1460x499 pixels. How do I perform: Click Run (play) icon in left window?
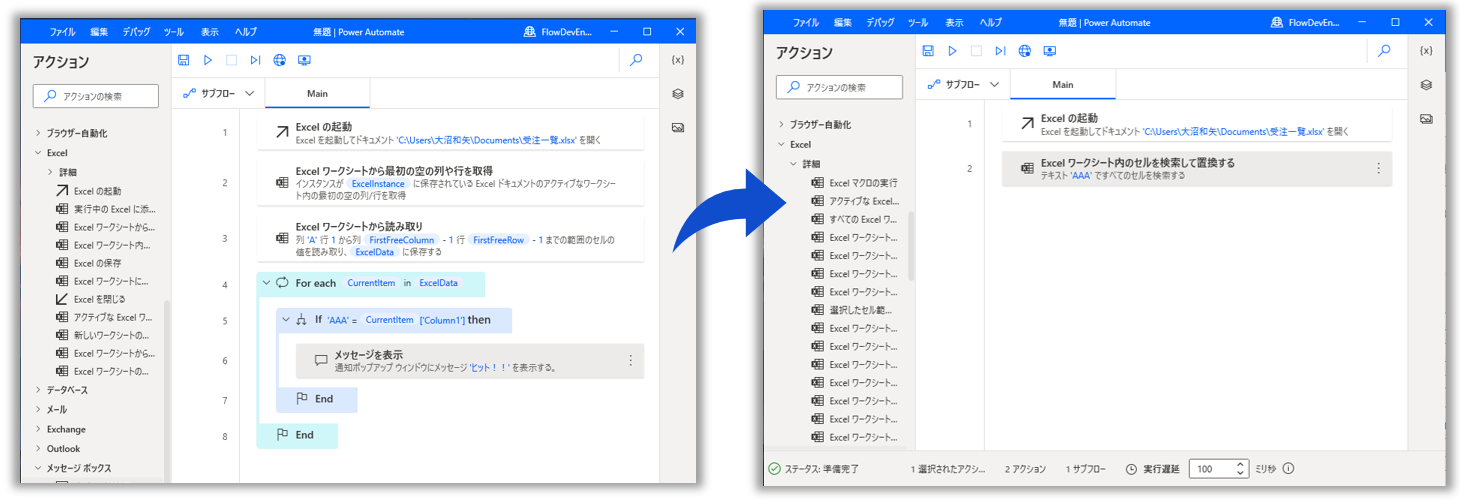208,60
